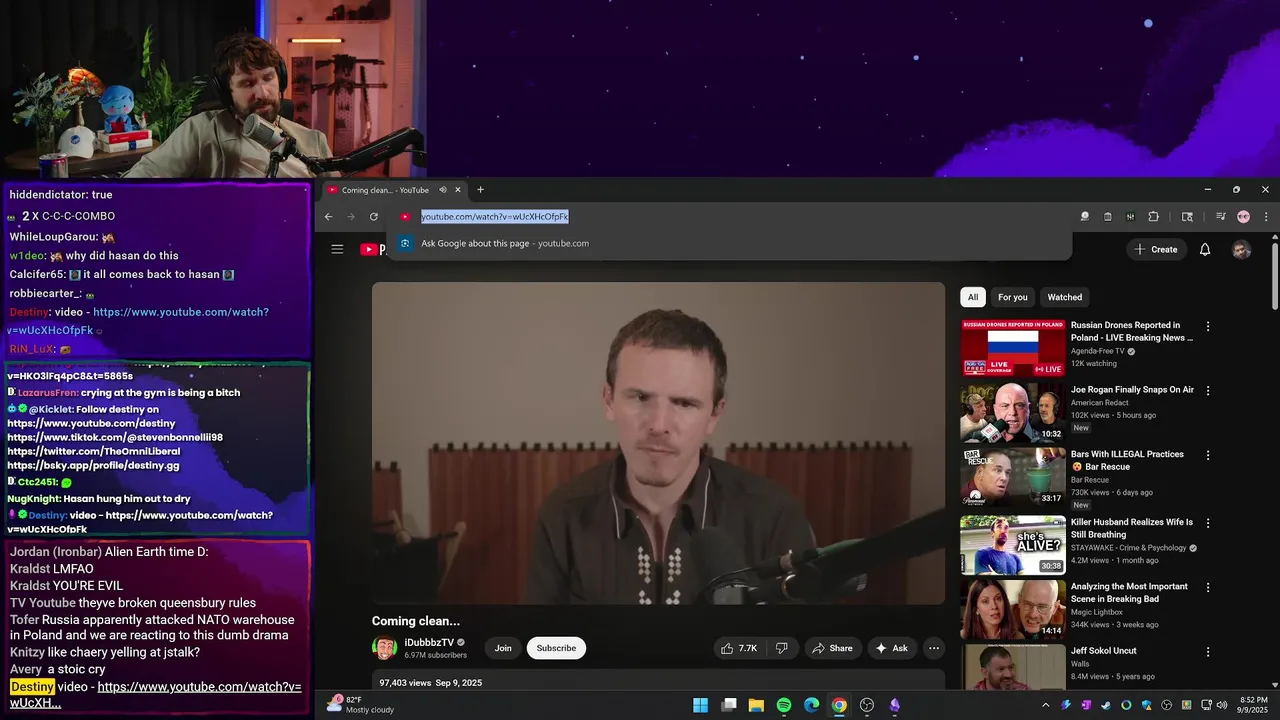Open options for Jeff Sokol Uncut
The height and width of the screenshot is (720, 1280).
1207,651
